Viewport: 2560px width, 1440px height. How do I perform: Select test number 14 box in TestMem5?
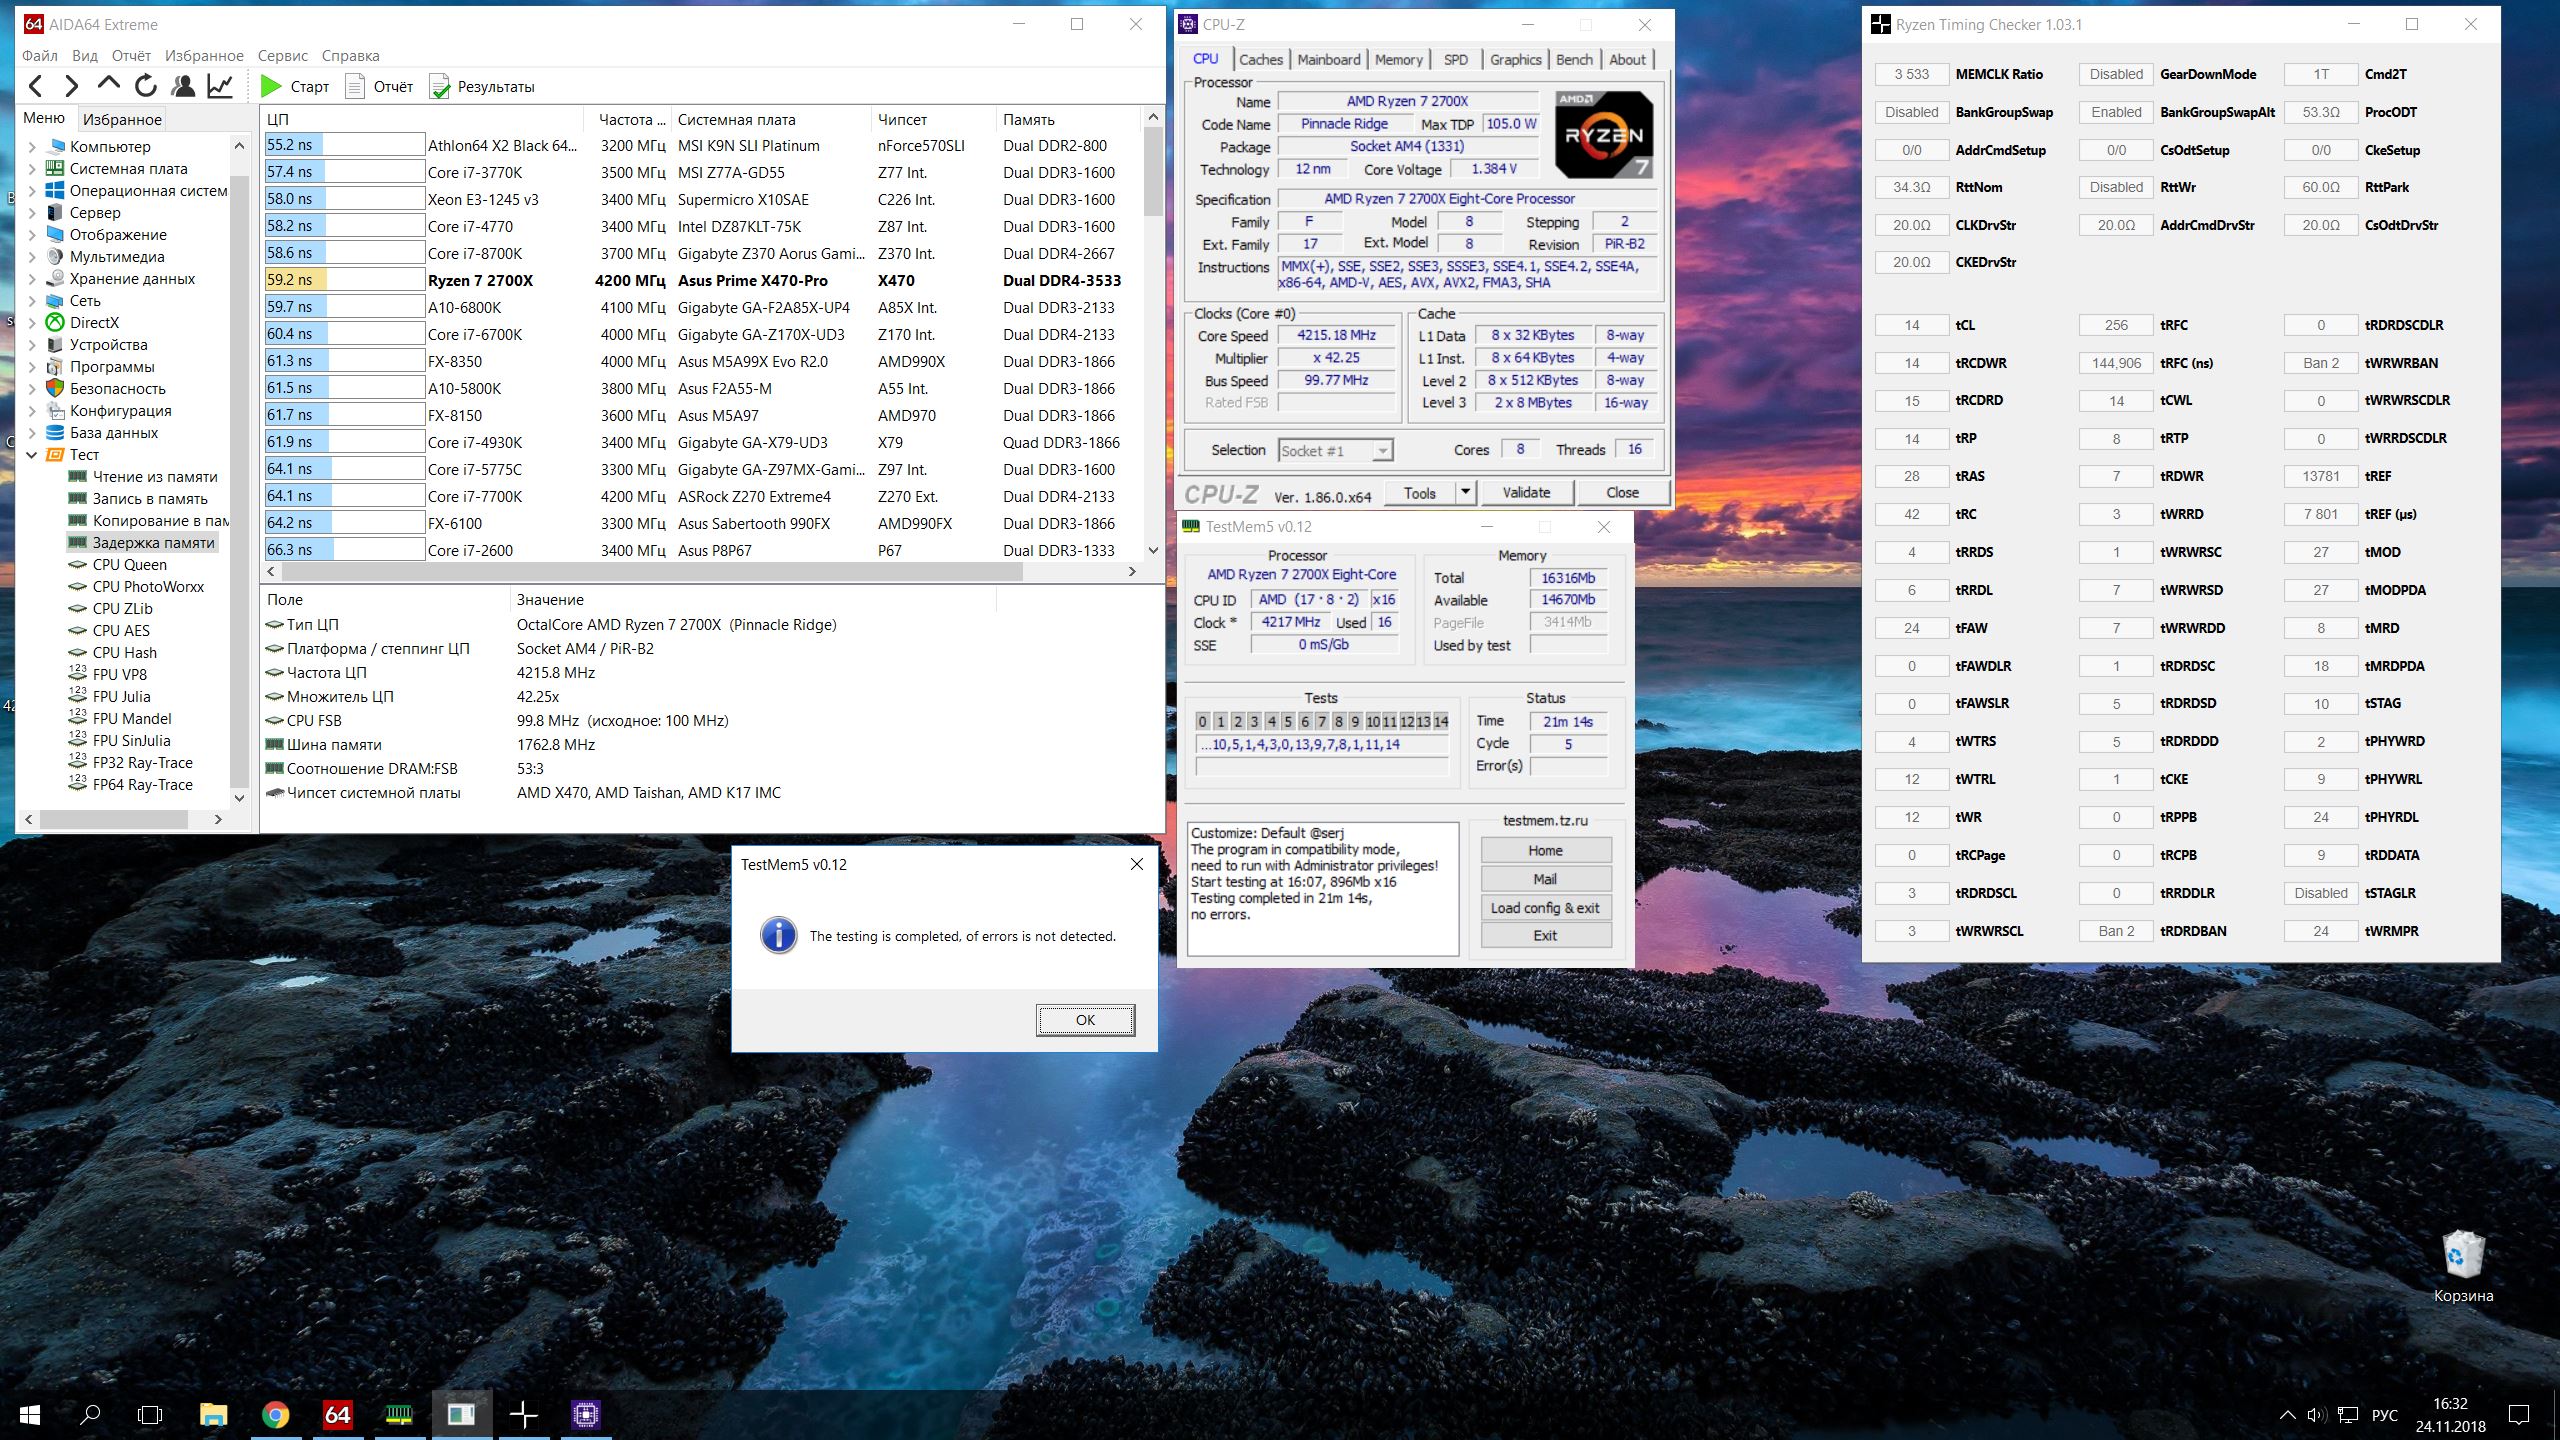[1440, 721]
